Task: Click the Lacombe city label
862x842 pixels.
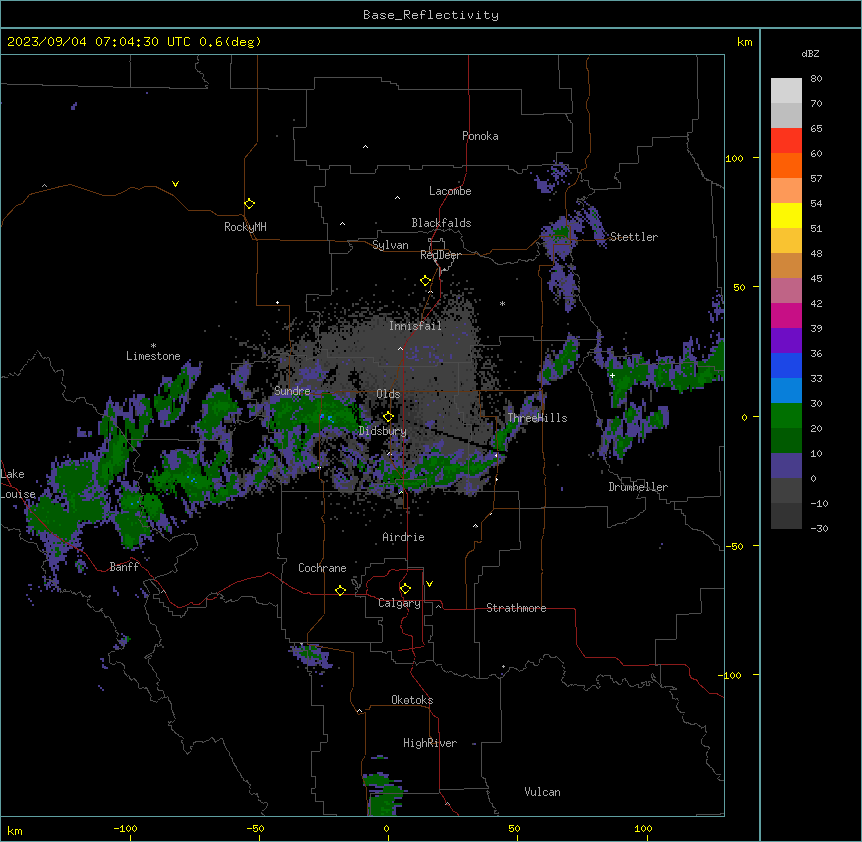Action: click(450, 191)
